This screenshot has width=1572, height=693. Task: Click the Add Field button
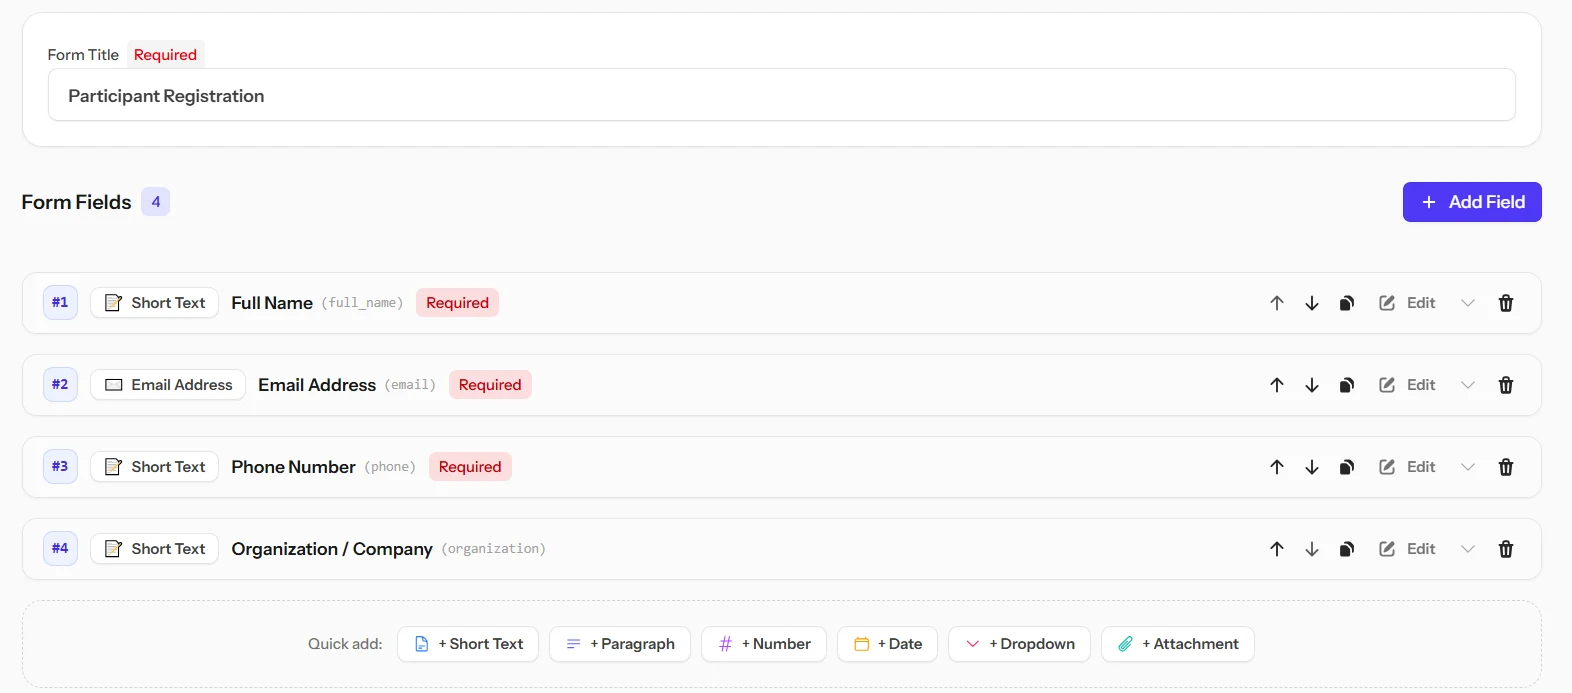click(1472, 202)
